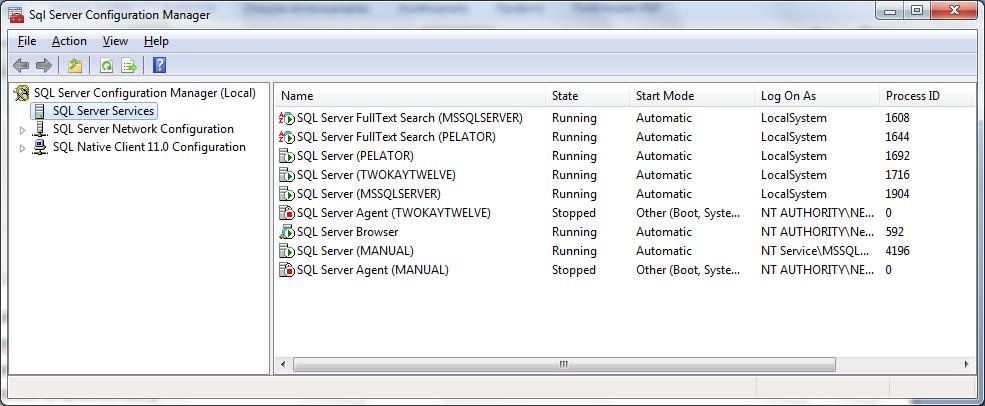
Task: Click the Running state of SQL Server Browser
Action: (574, 232)
